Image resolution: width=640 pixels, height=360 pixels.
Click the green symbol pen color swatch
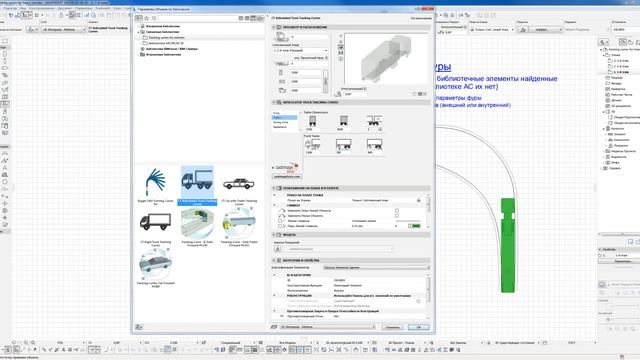pos(414,226)
